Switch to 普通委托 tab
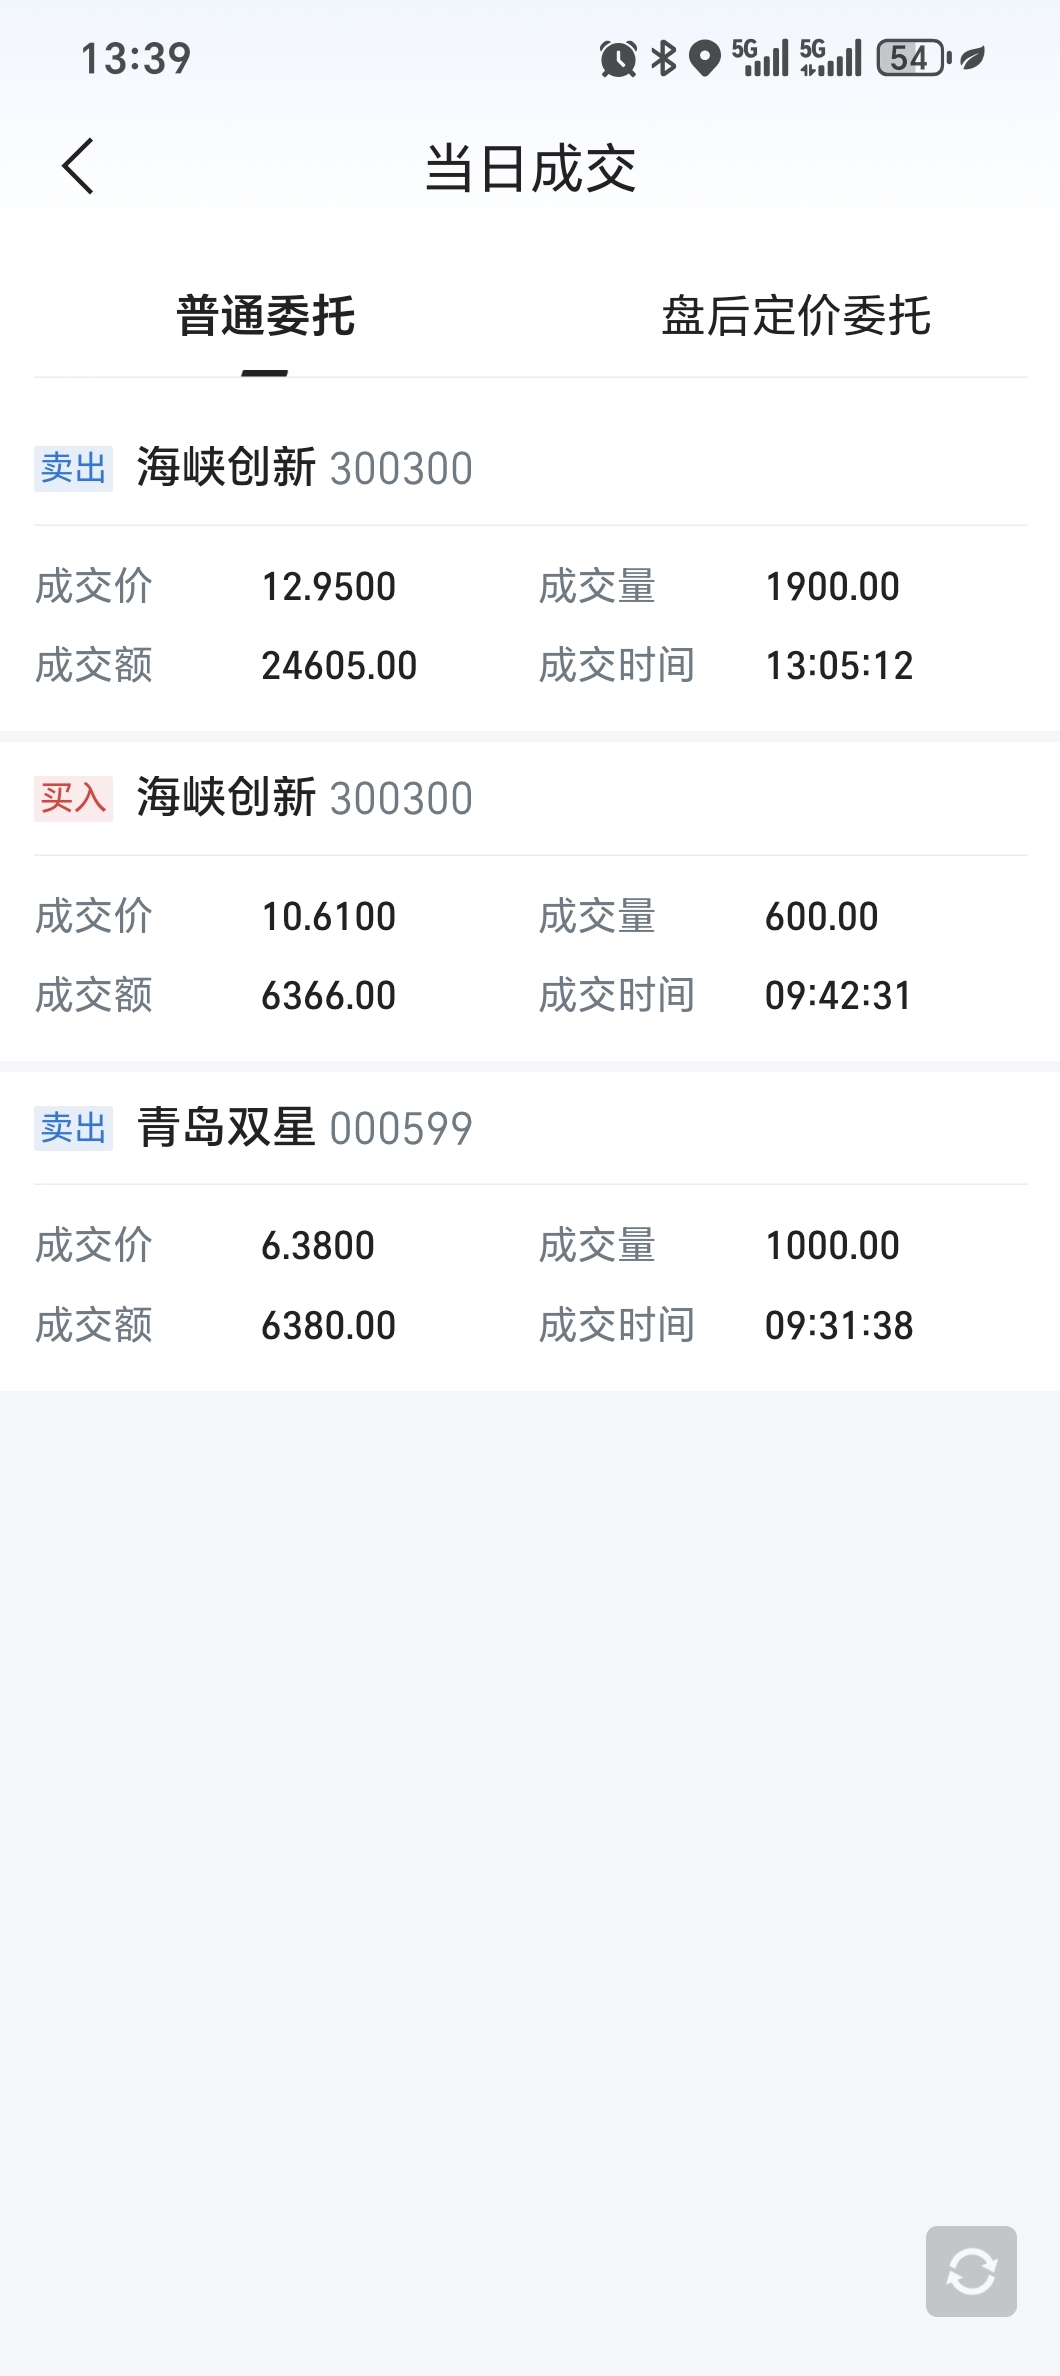 pos(265,316)
